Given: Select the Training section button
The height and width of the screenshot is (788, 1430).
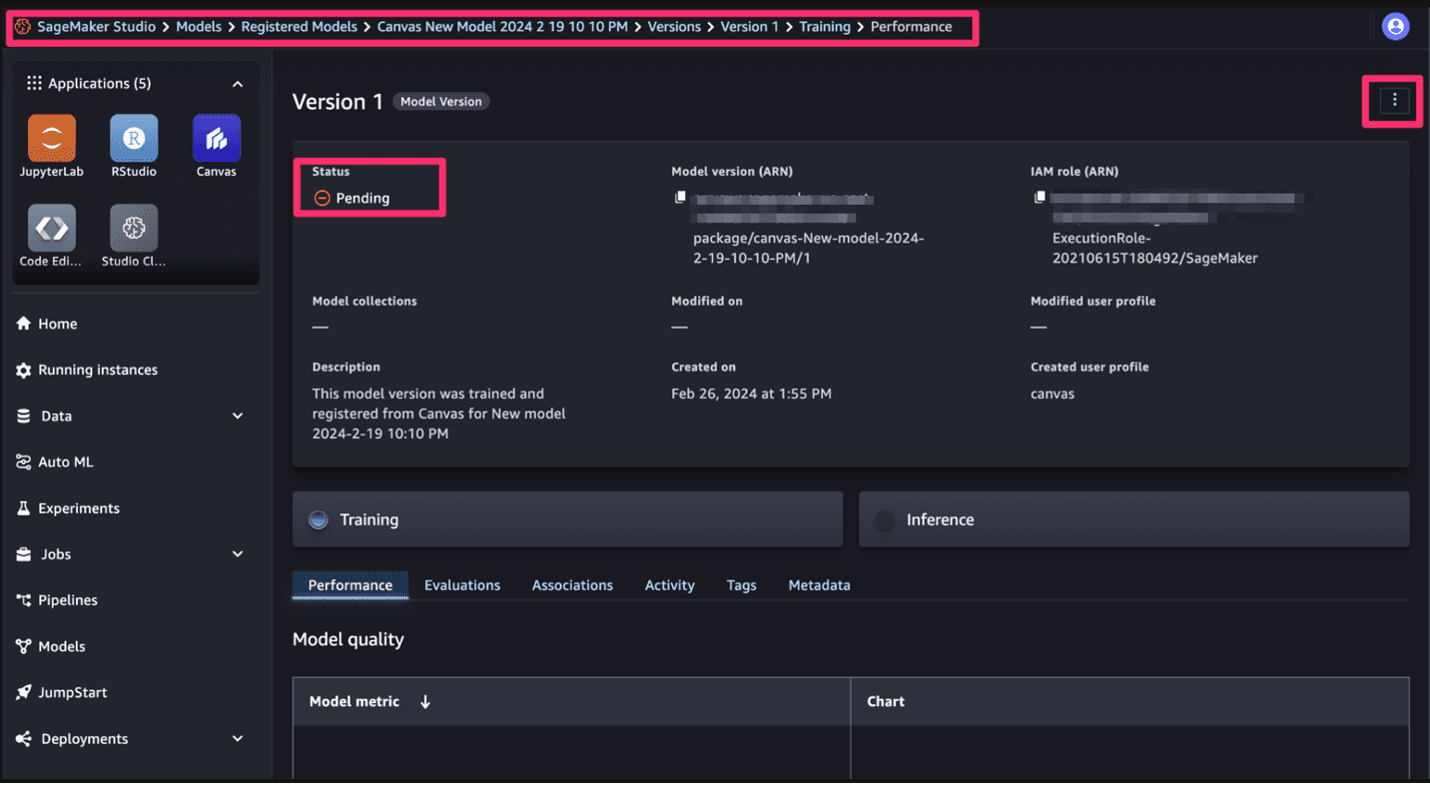Looking at the screenshot, I should coord(567,519).
